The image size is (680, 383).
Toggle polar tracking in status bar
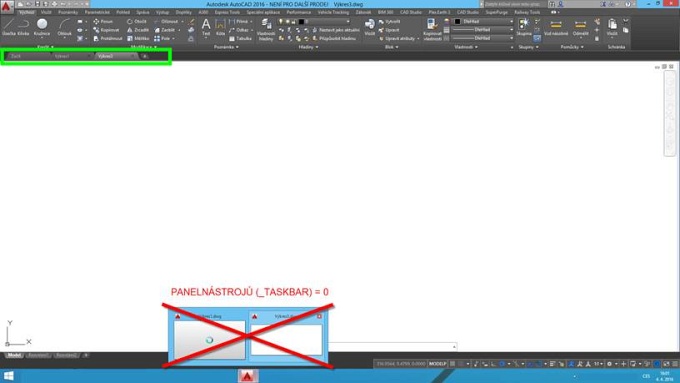pyautogui.click(x=501, y=364)
